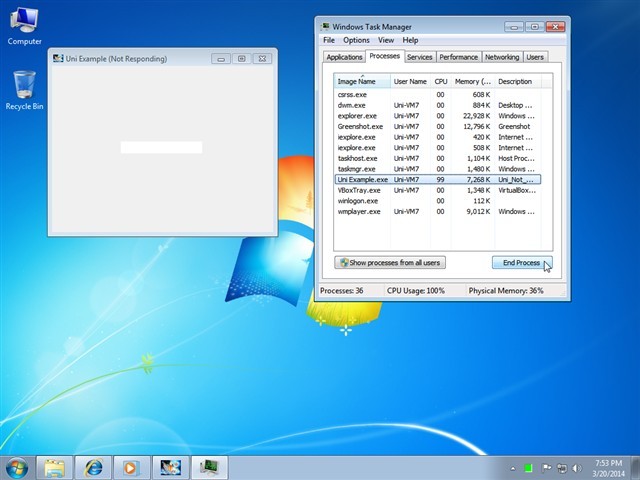Open the View menu in Task Manager
The height and width of the screenshot is (480, 640).
click(x=386, y=40)
